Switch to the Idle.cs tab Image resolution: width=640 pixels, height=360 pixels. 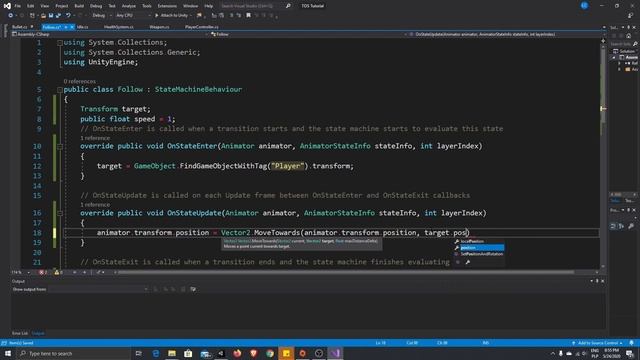click(82, 27)
